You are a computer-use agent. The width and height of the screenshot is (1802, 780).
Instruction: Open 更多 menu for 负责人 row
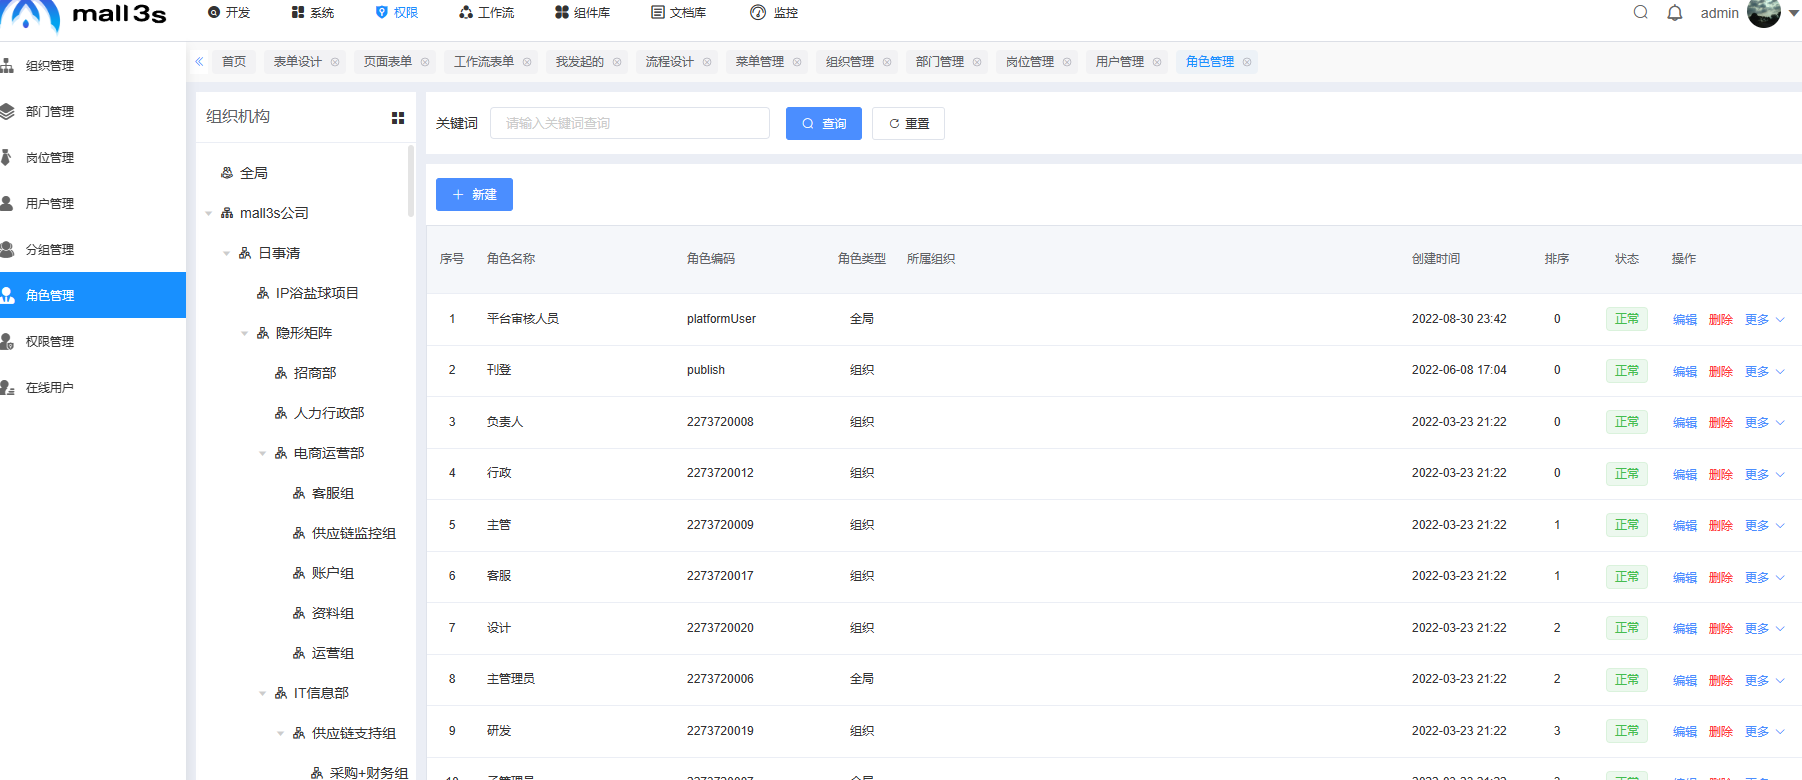point(1765,422)
